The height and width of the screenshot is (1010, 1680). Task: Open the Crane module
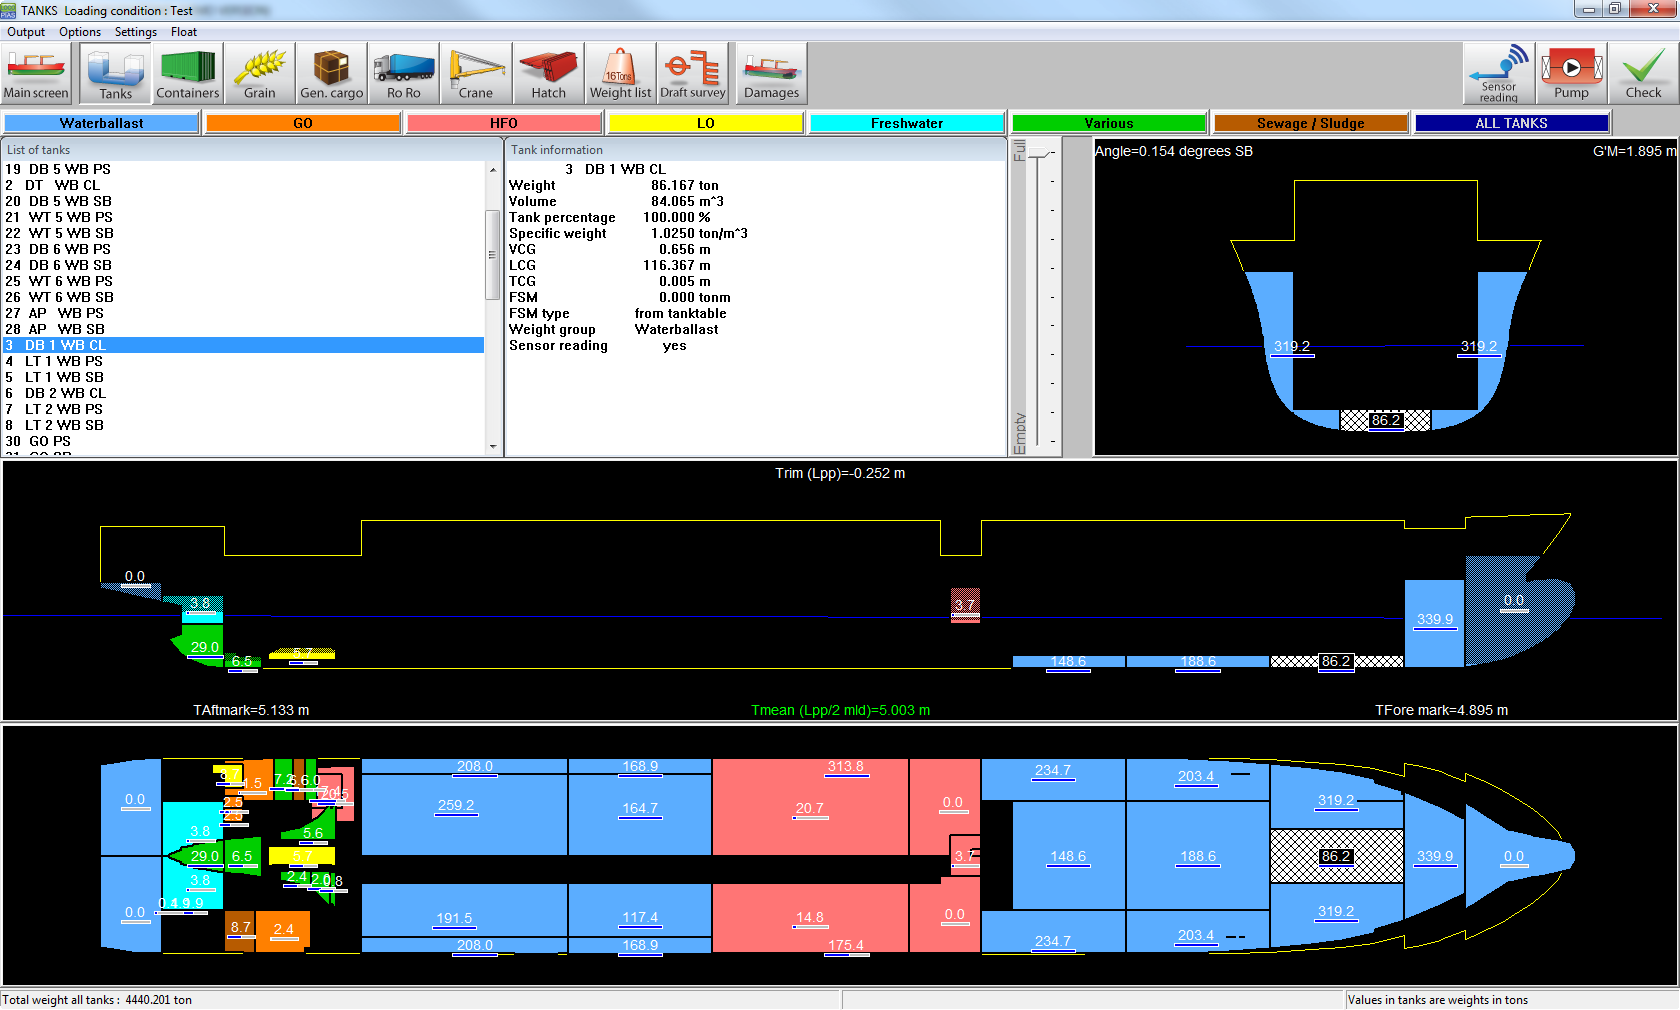point(476,73)
